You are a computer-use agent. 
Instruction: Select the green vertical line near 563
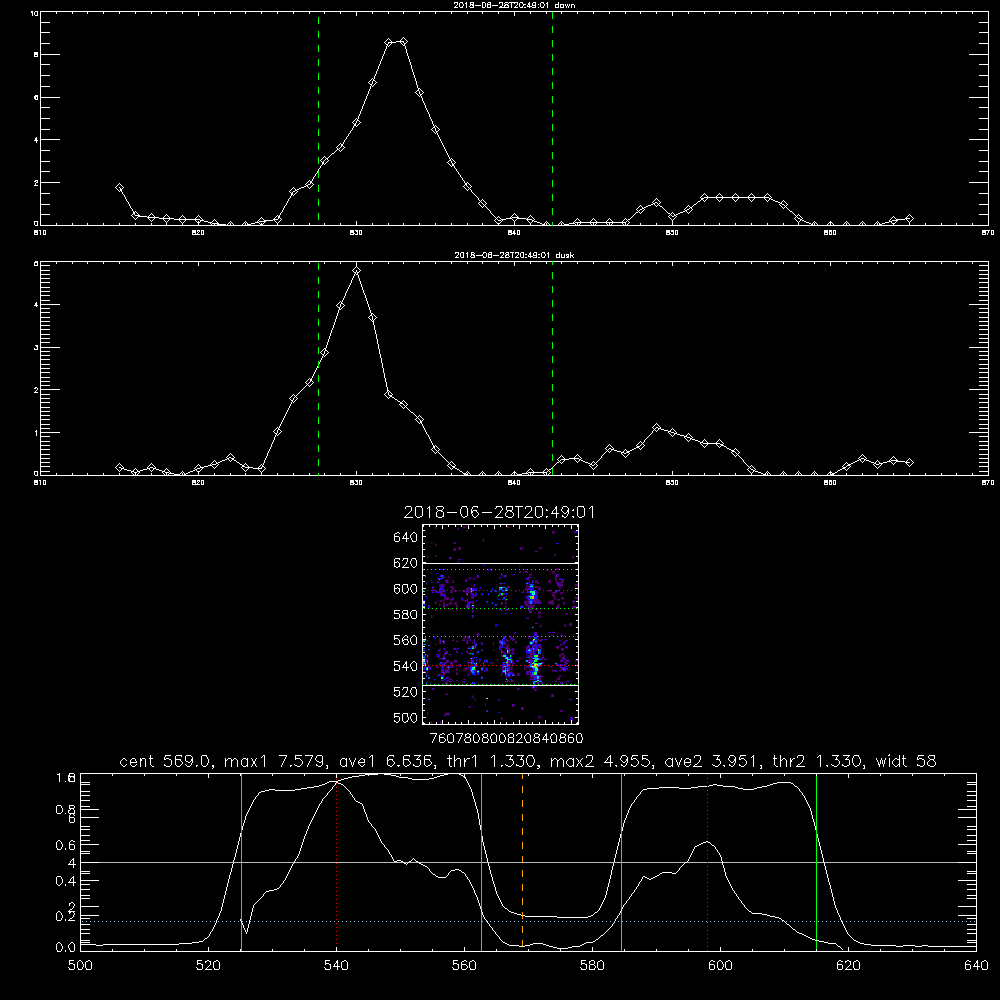pyautogui.click(x=482, y=861)
